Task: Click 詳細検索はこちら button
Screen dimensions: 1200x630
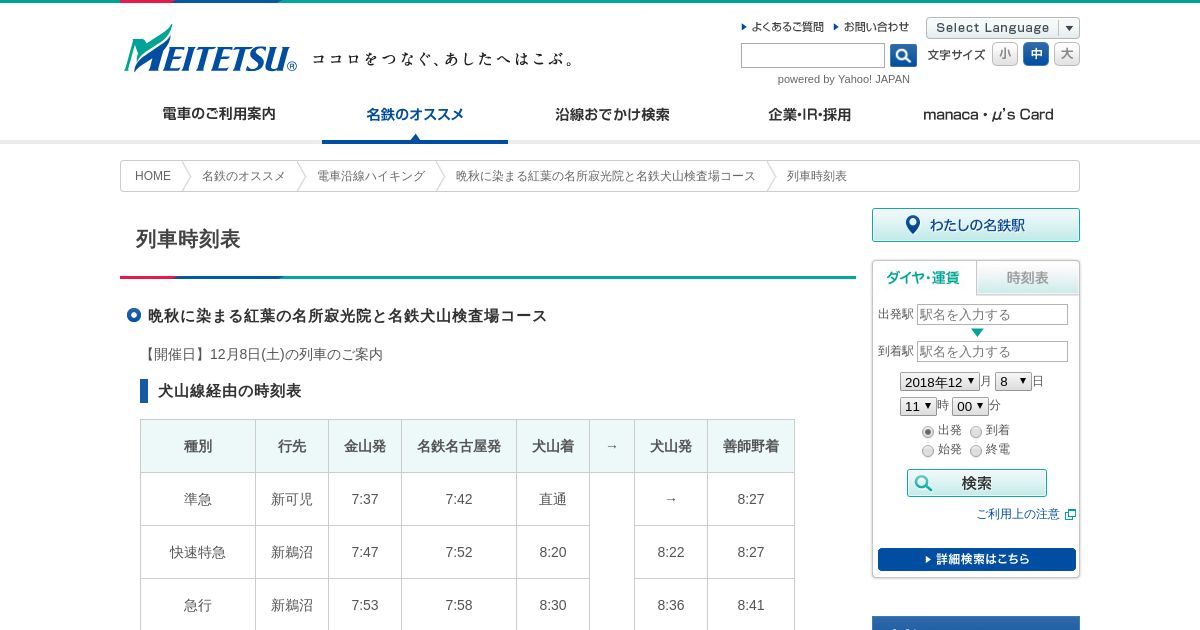Action: coord(977,559)
